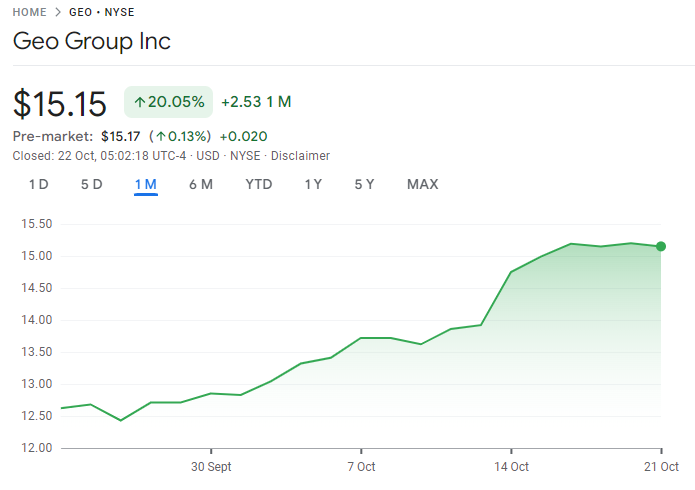The image size is (695, 490).
Task: Click the pre-market up arrow icon
Action: [159, 136]
